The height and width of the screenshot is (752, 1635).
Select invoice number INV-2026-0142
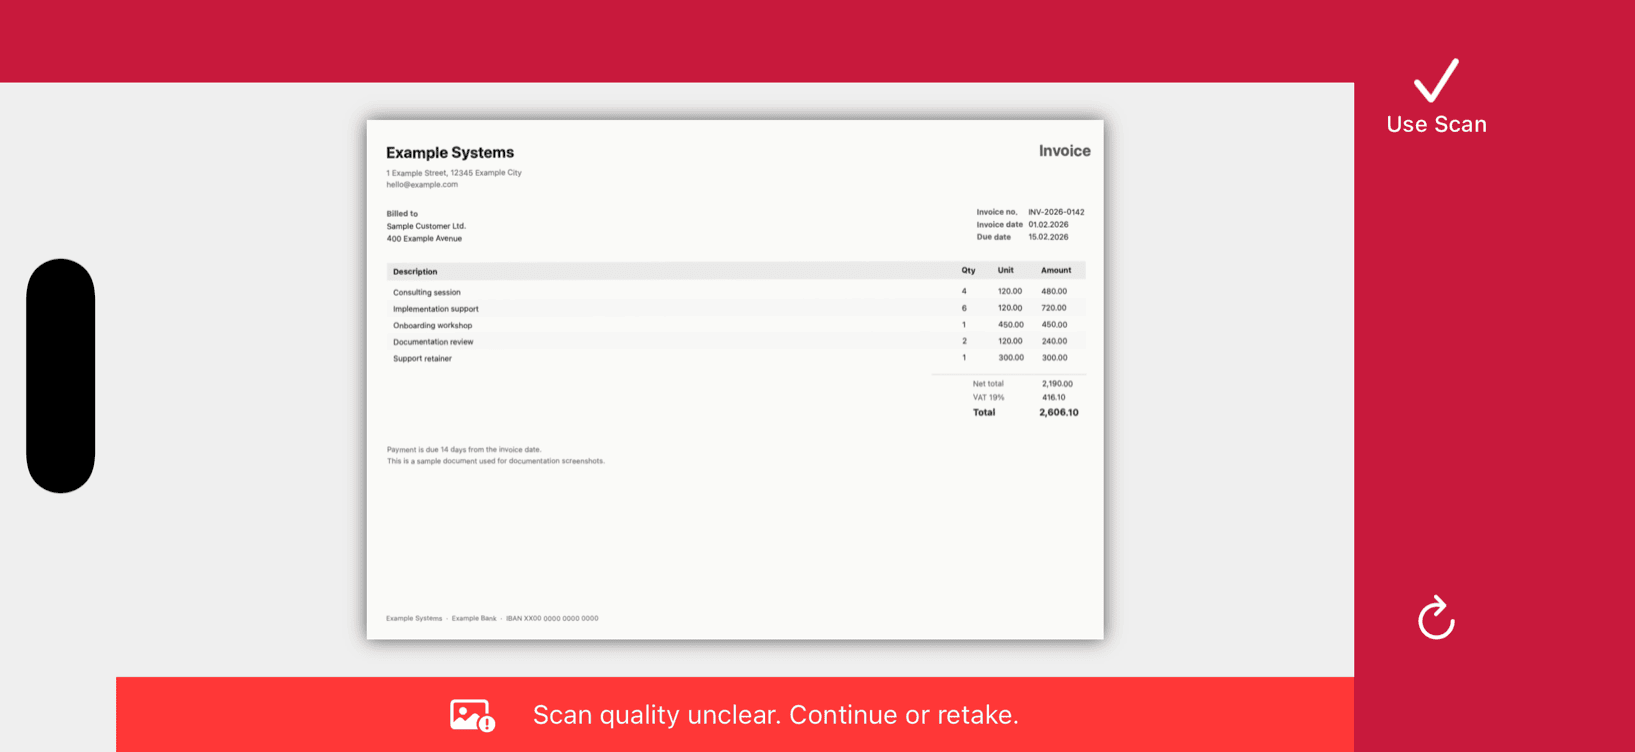click(x=1056, y=212)
